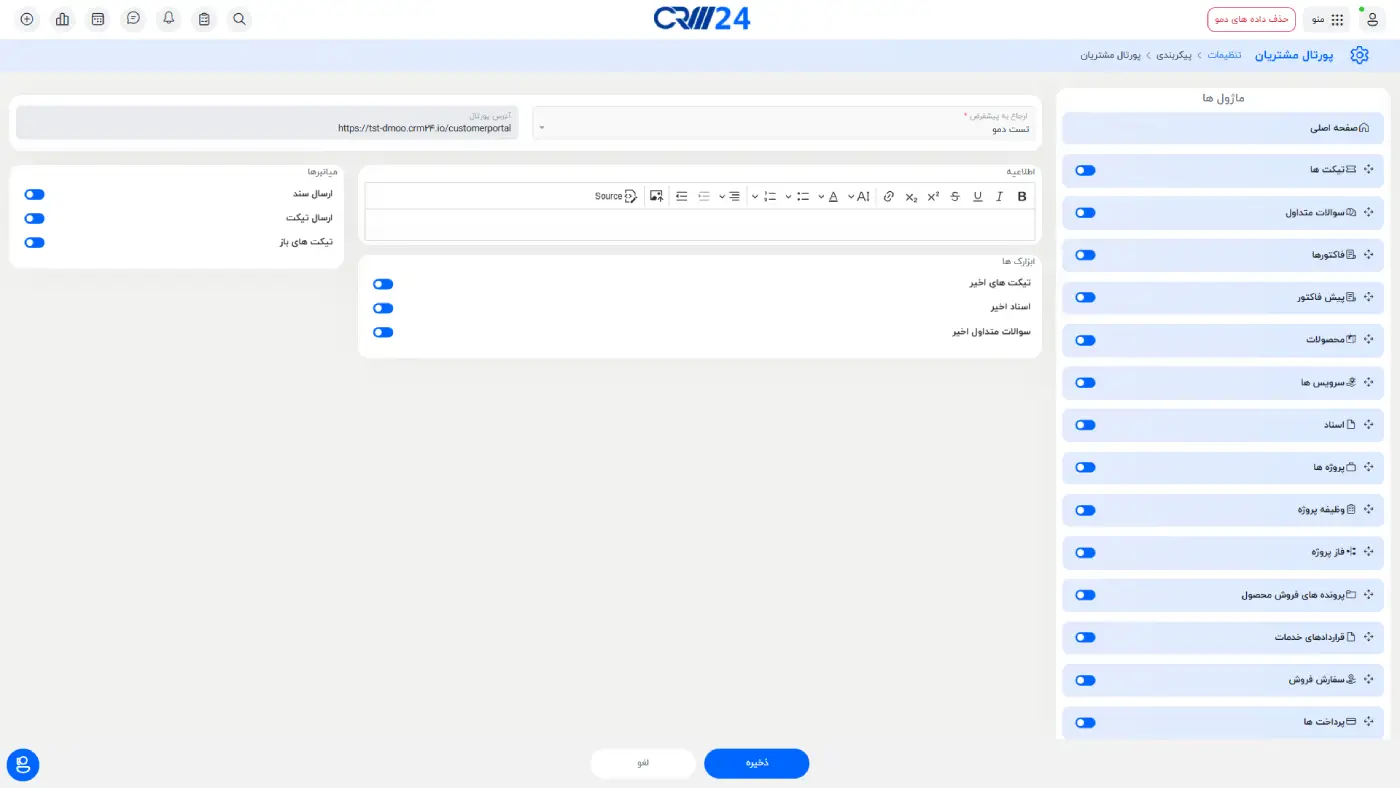Click the image upload editor icon
The image size is (1400, 788).
coord(656,197)
